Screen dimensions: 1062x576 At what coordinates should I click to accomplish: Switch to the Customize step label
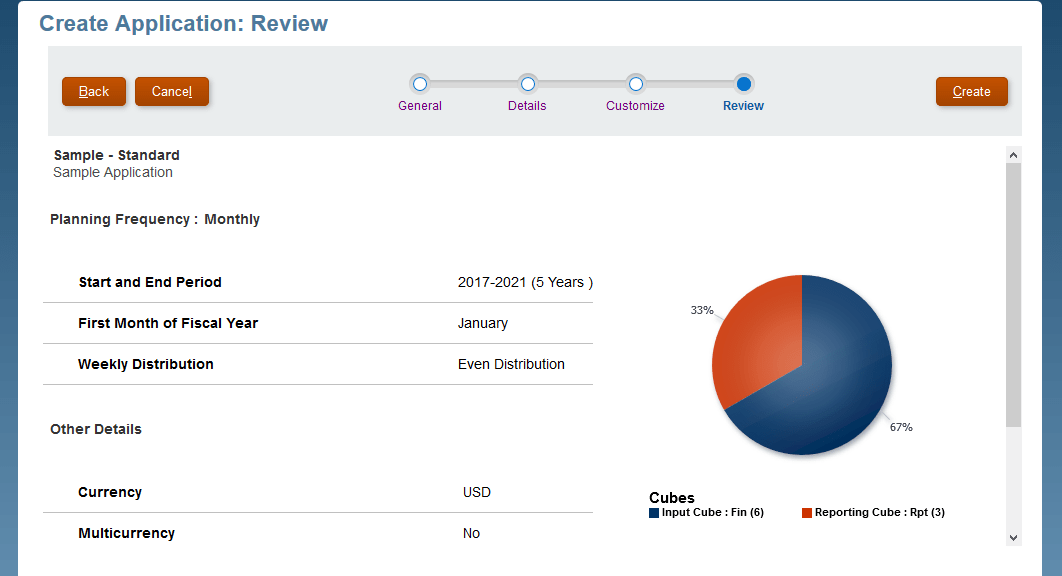point(635,105)
